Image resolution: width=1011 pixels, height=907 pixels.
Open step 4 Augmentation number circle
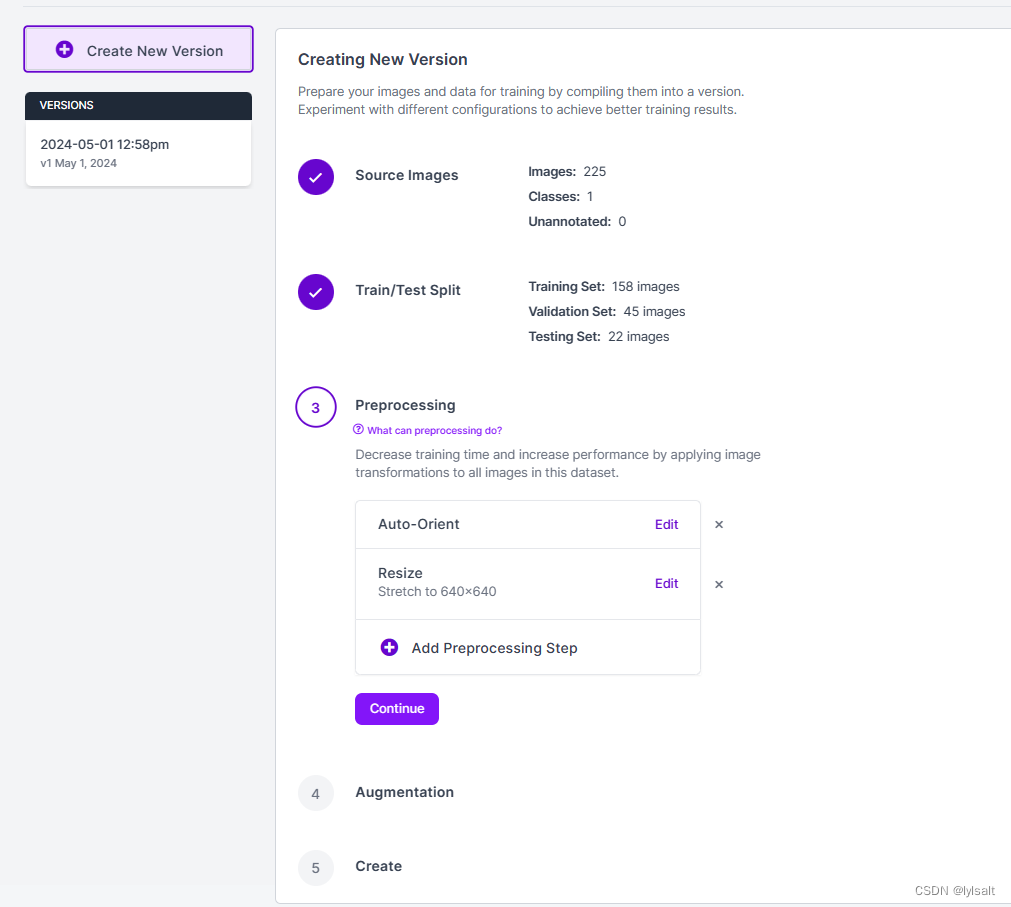click(316, 793)
